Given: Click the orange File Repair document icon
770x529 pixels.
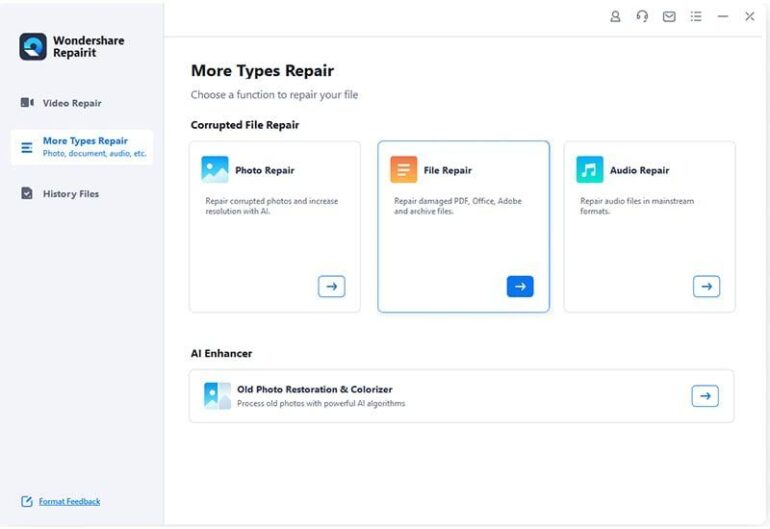Looking at the screenshot, I should click(x=404, y=169).
